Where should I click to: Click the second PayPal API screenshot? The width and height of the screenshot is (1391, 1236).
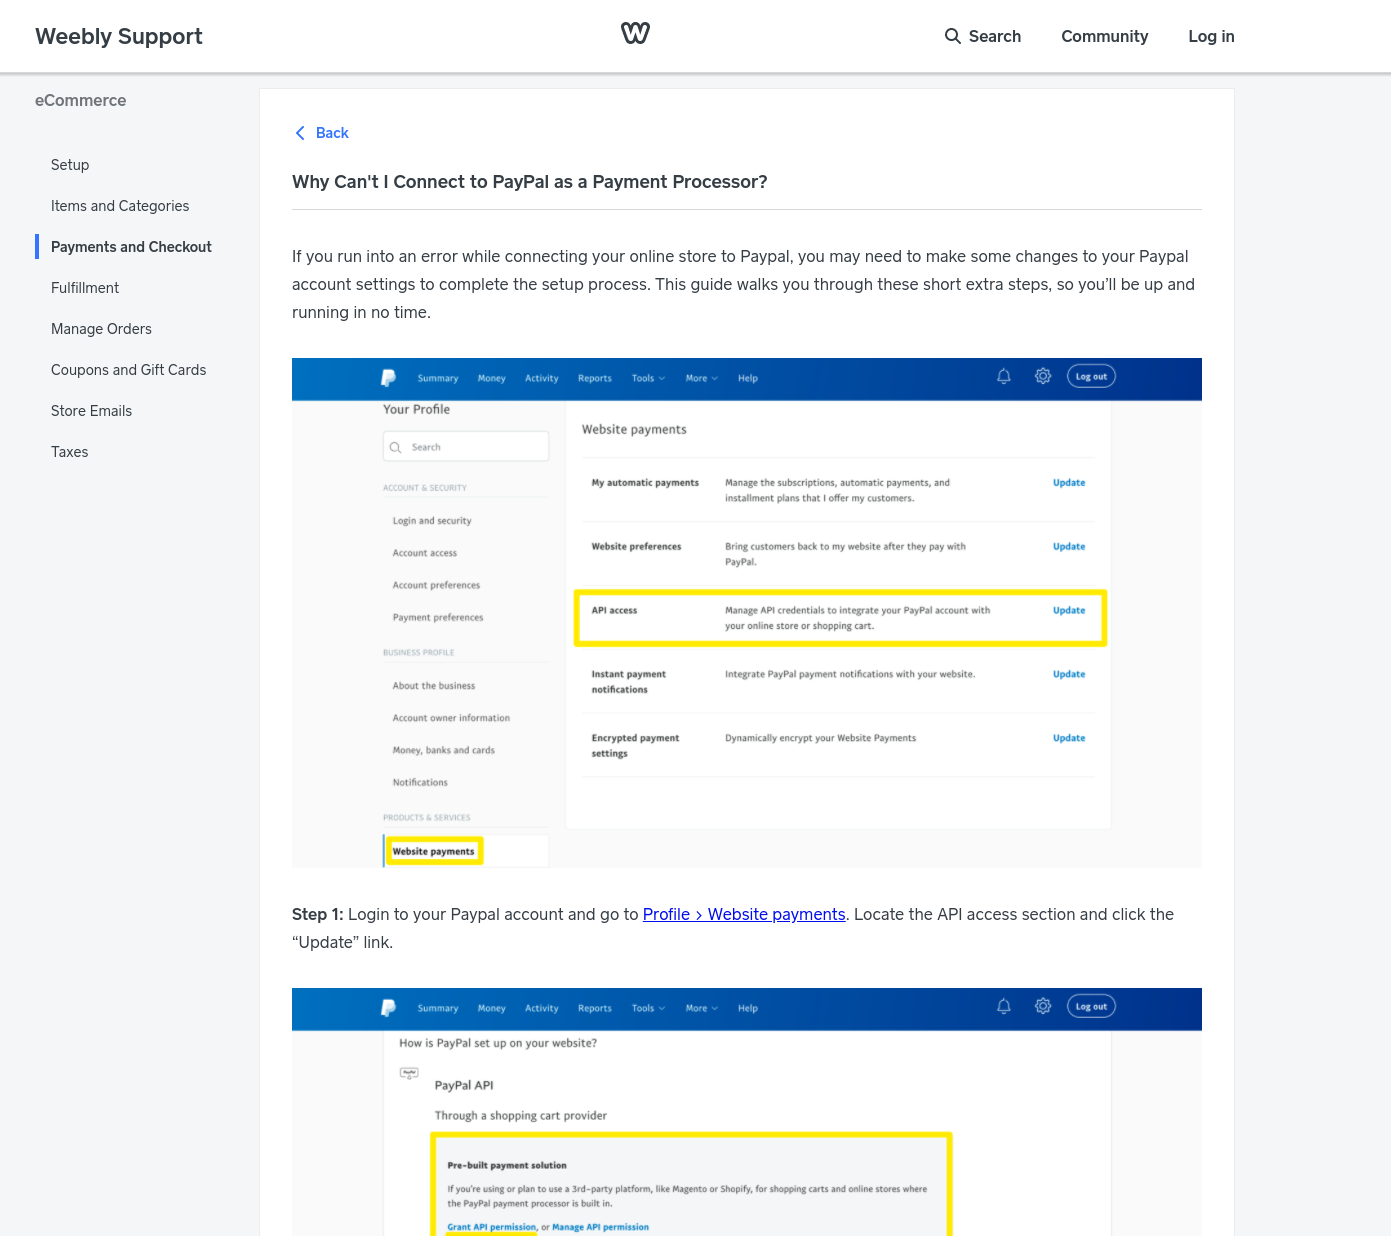[x=747, y=1112]
